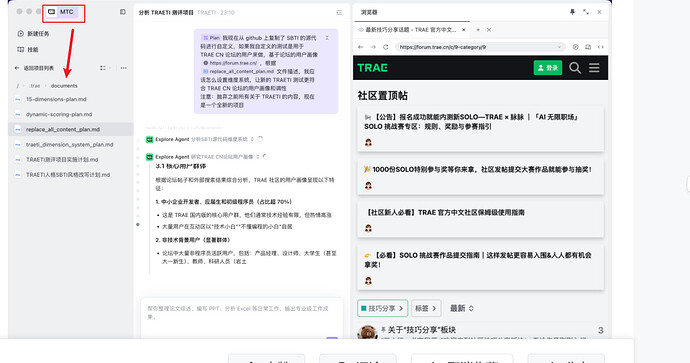Close the 最新技巧分享话题 browser tab

463,30
